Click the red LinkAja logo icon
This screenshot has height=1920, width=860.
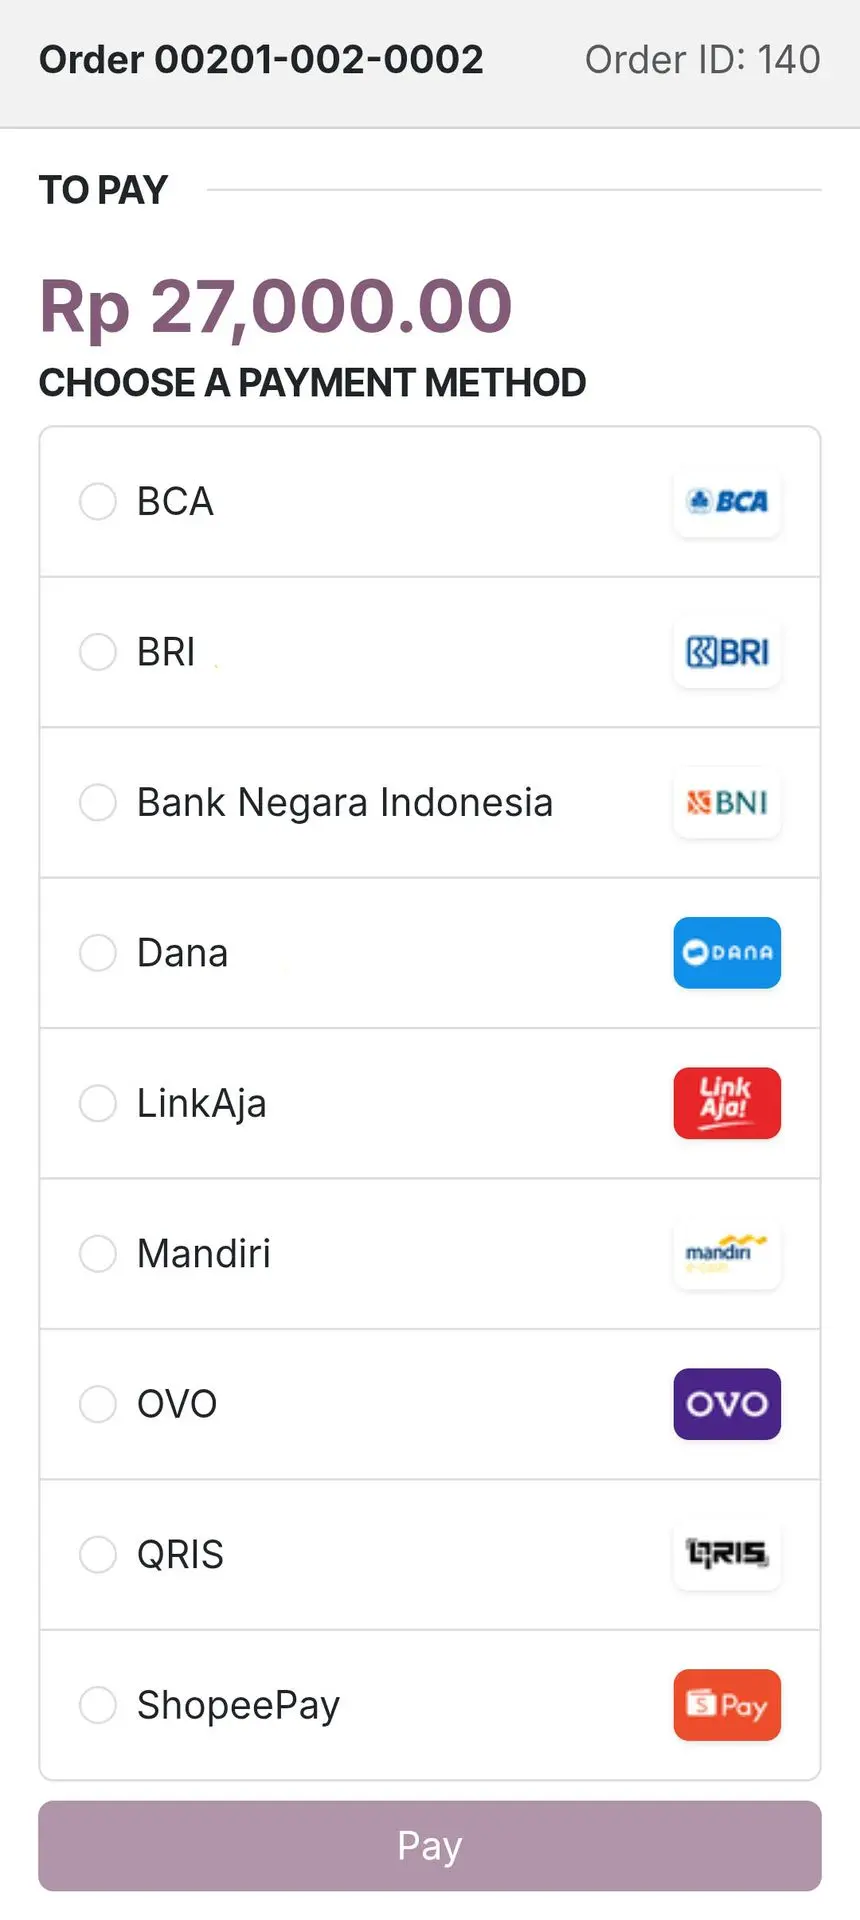pyautogui.click(x=727, y=1103)
